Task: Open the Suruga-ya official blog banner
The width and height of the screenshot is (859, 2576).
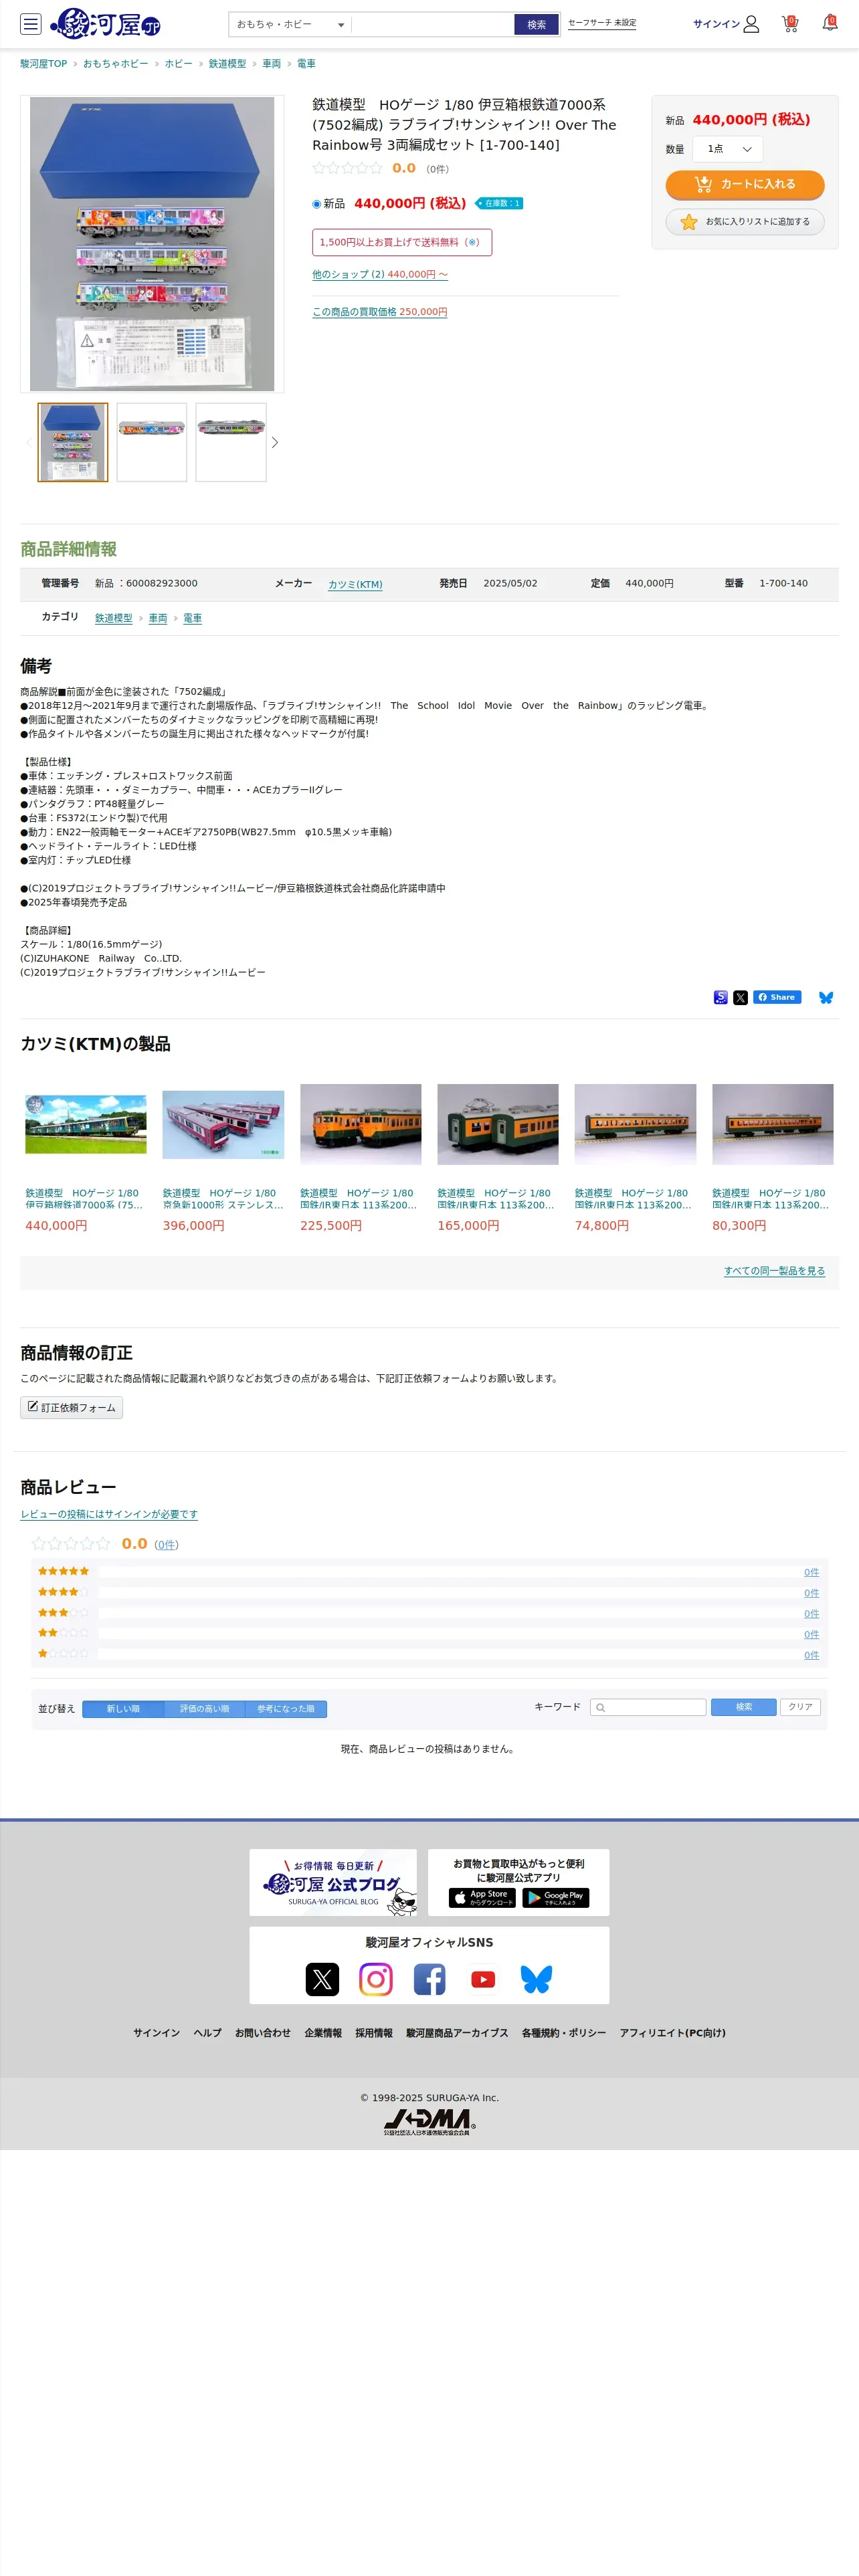Action: (333, 1882)
